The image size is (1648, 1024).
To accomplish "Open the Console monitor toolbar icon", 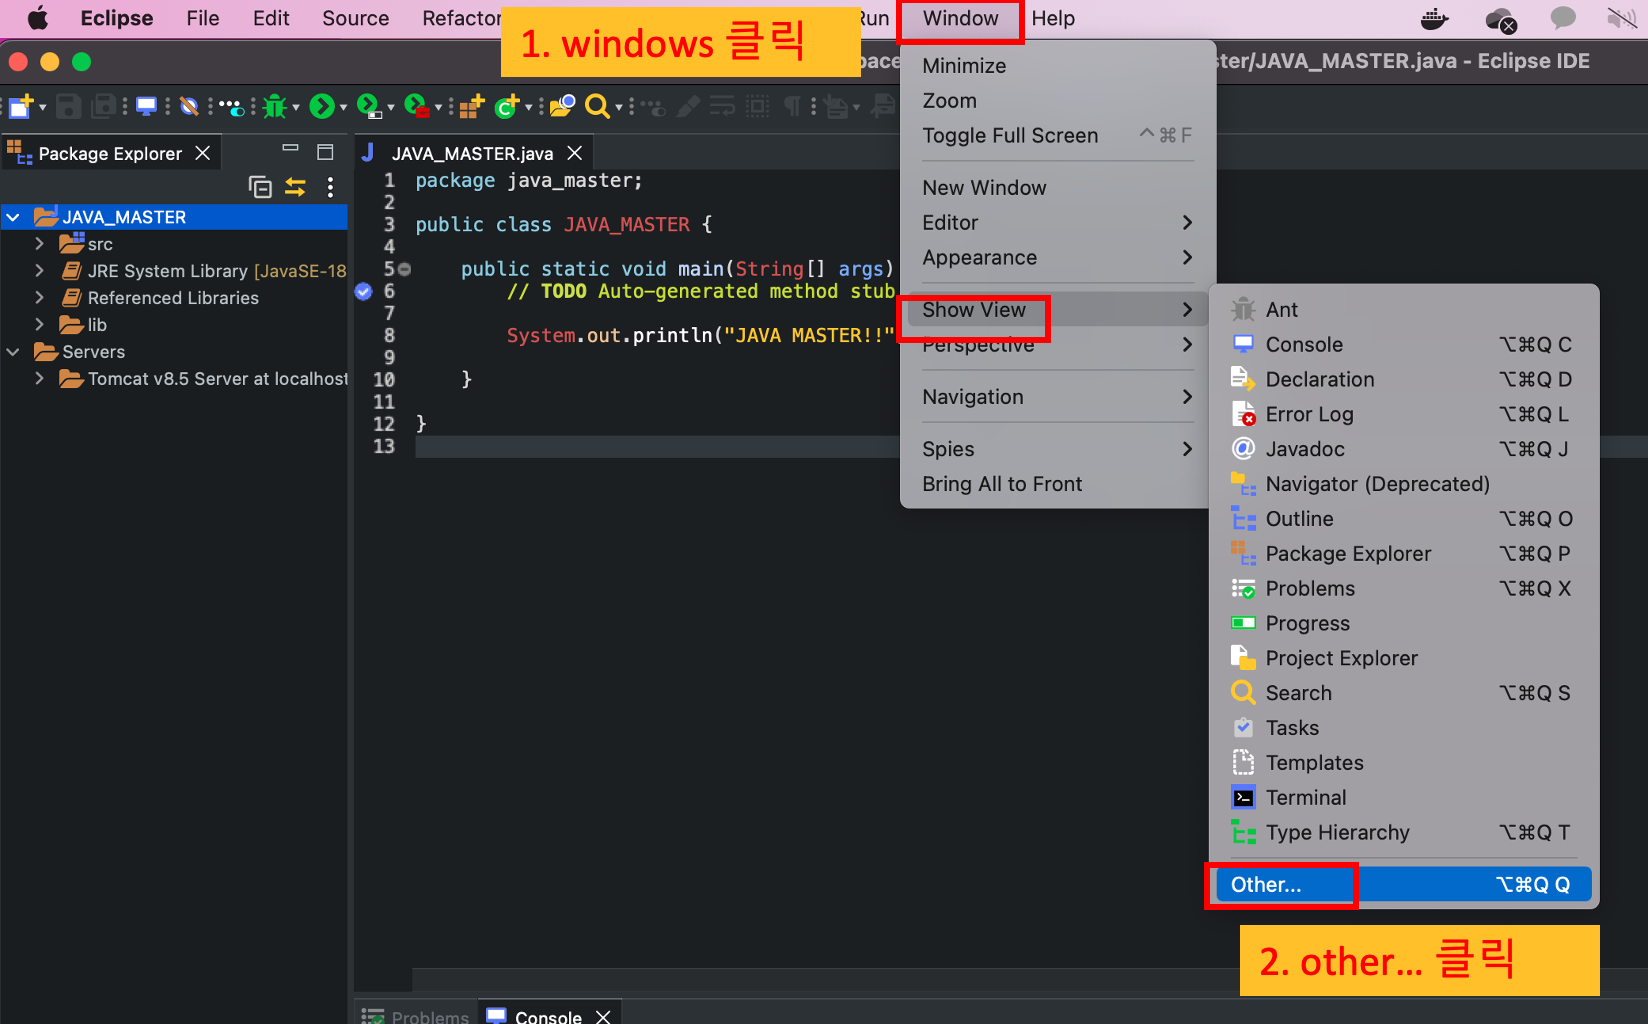I will coord(147,106).
